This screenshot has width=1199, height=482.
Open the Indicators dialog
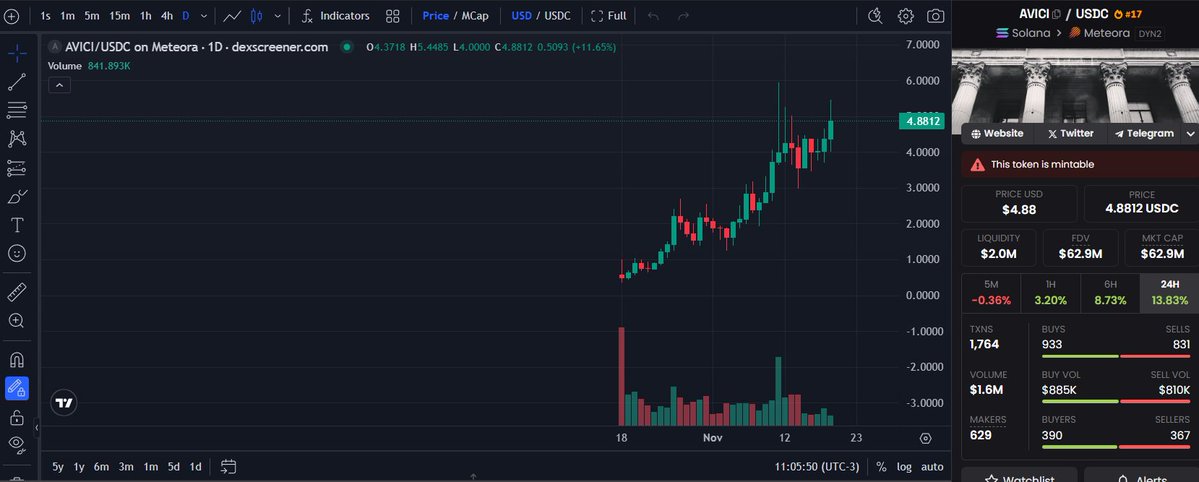coord(336,15)
